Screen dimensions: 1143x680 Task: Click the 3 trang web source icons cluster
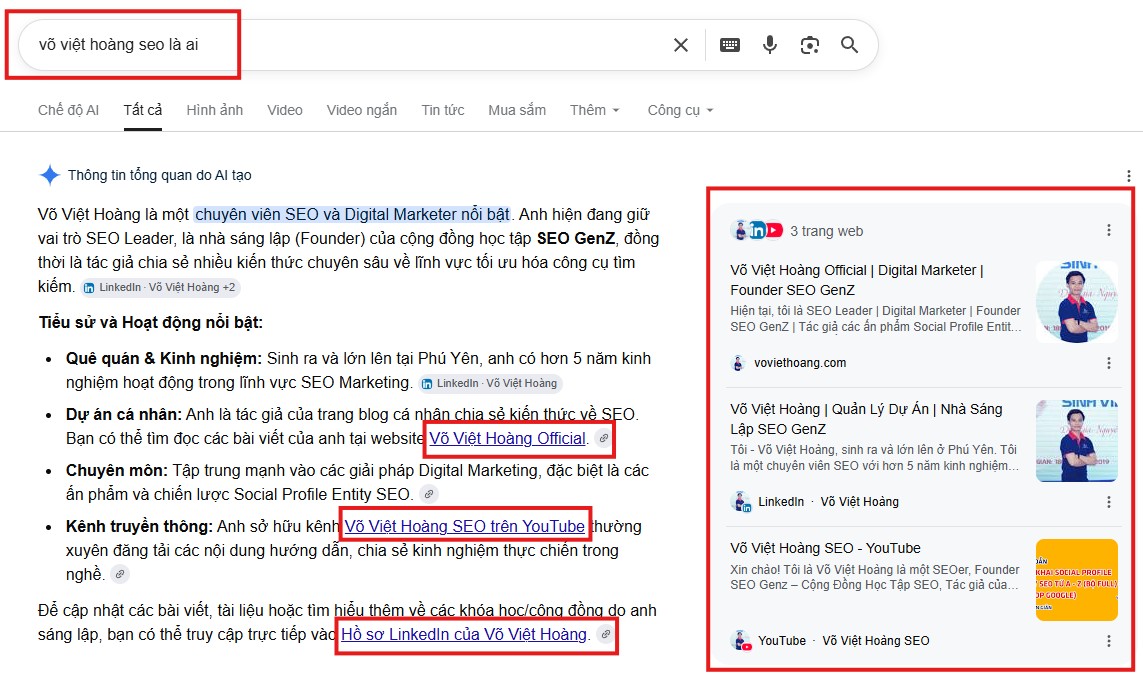click(x=756, y=230)
